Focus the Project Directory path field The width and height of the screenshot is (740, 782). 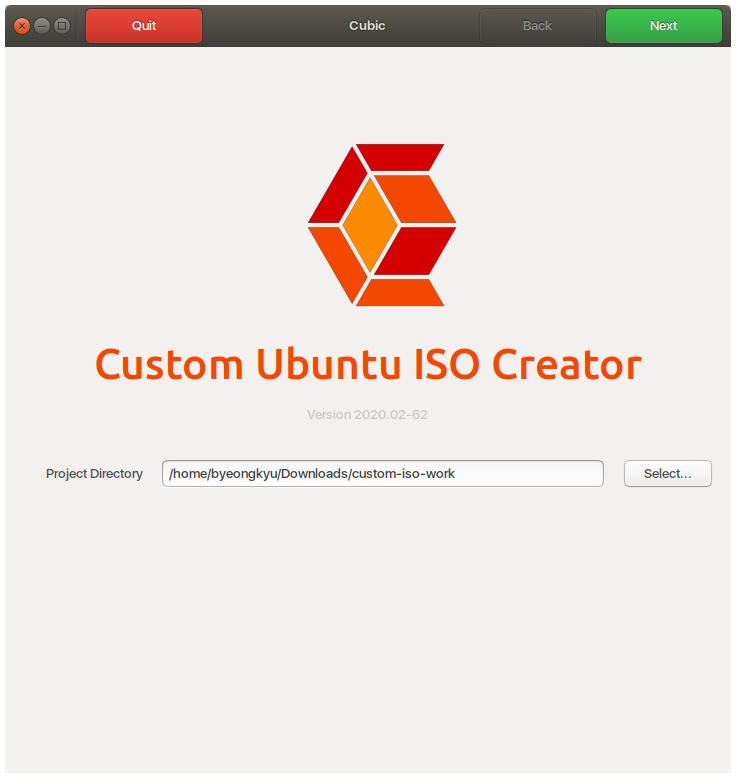pos(382,474)
